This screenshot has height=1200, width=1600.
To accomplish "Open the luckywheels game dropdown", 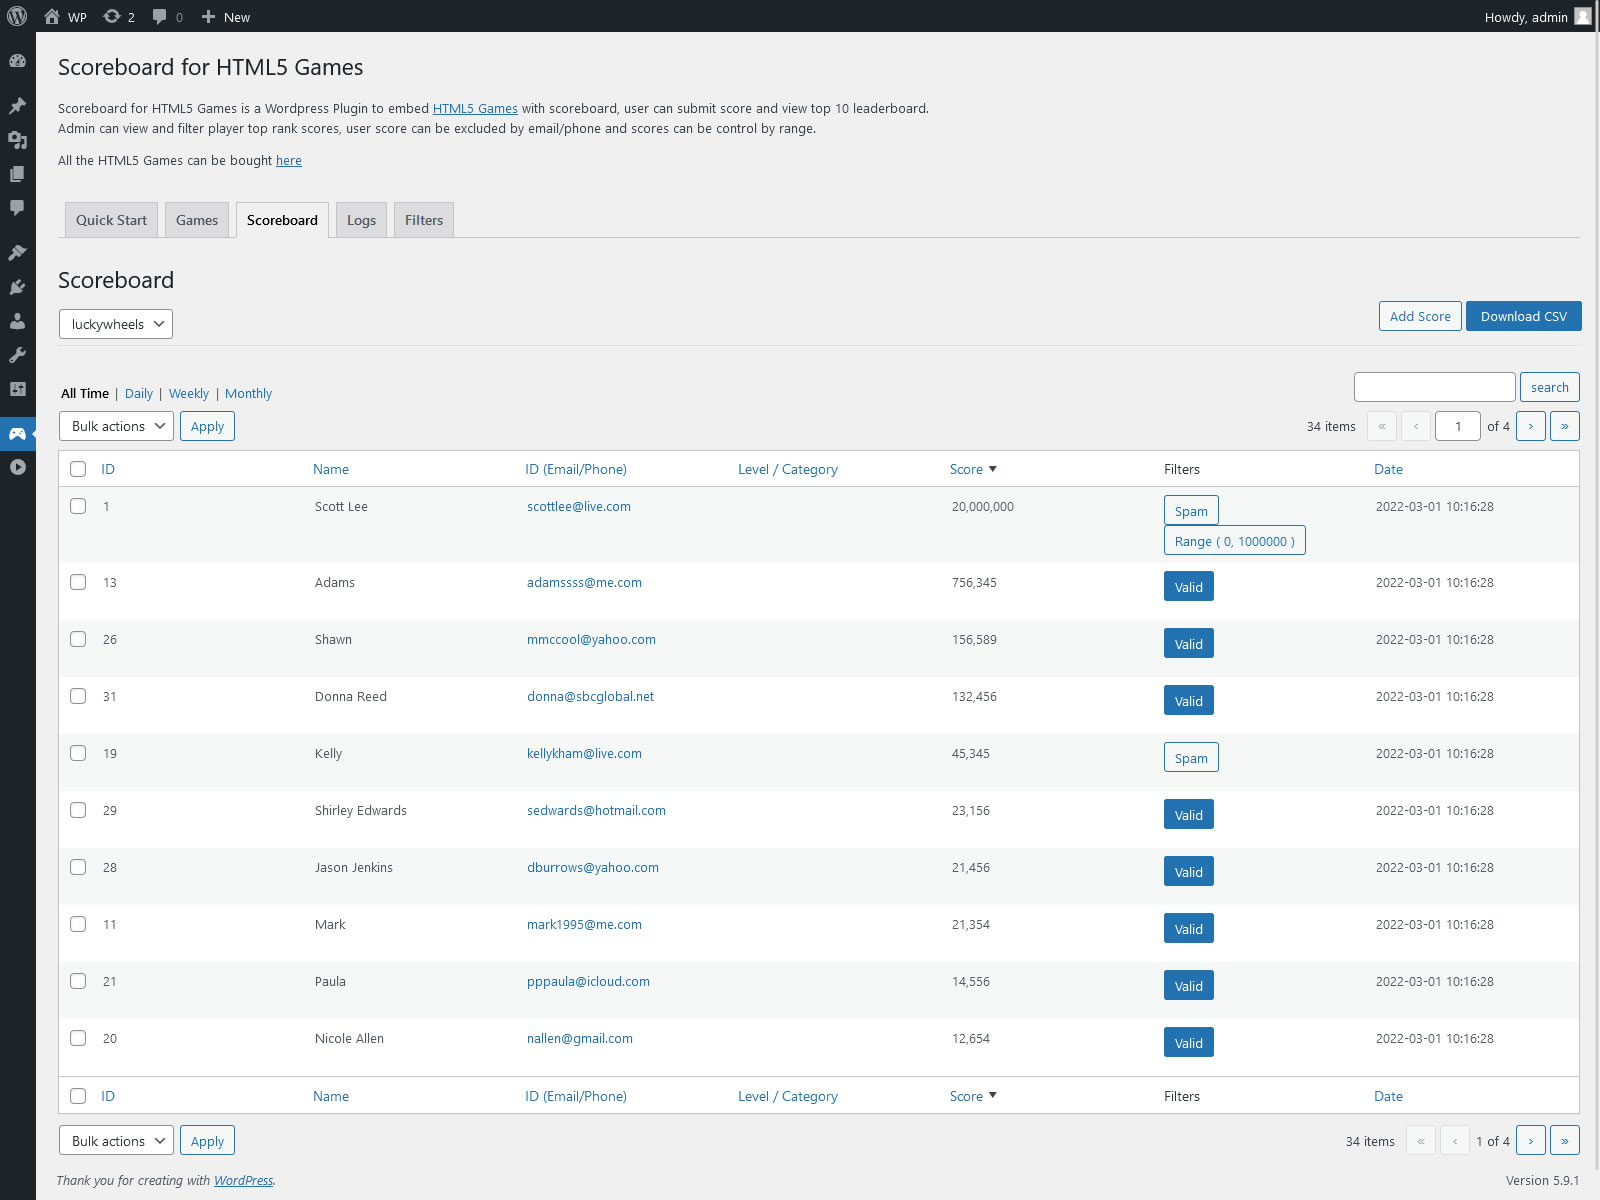I will [x=116, y=324].
